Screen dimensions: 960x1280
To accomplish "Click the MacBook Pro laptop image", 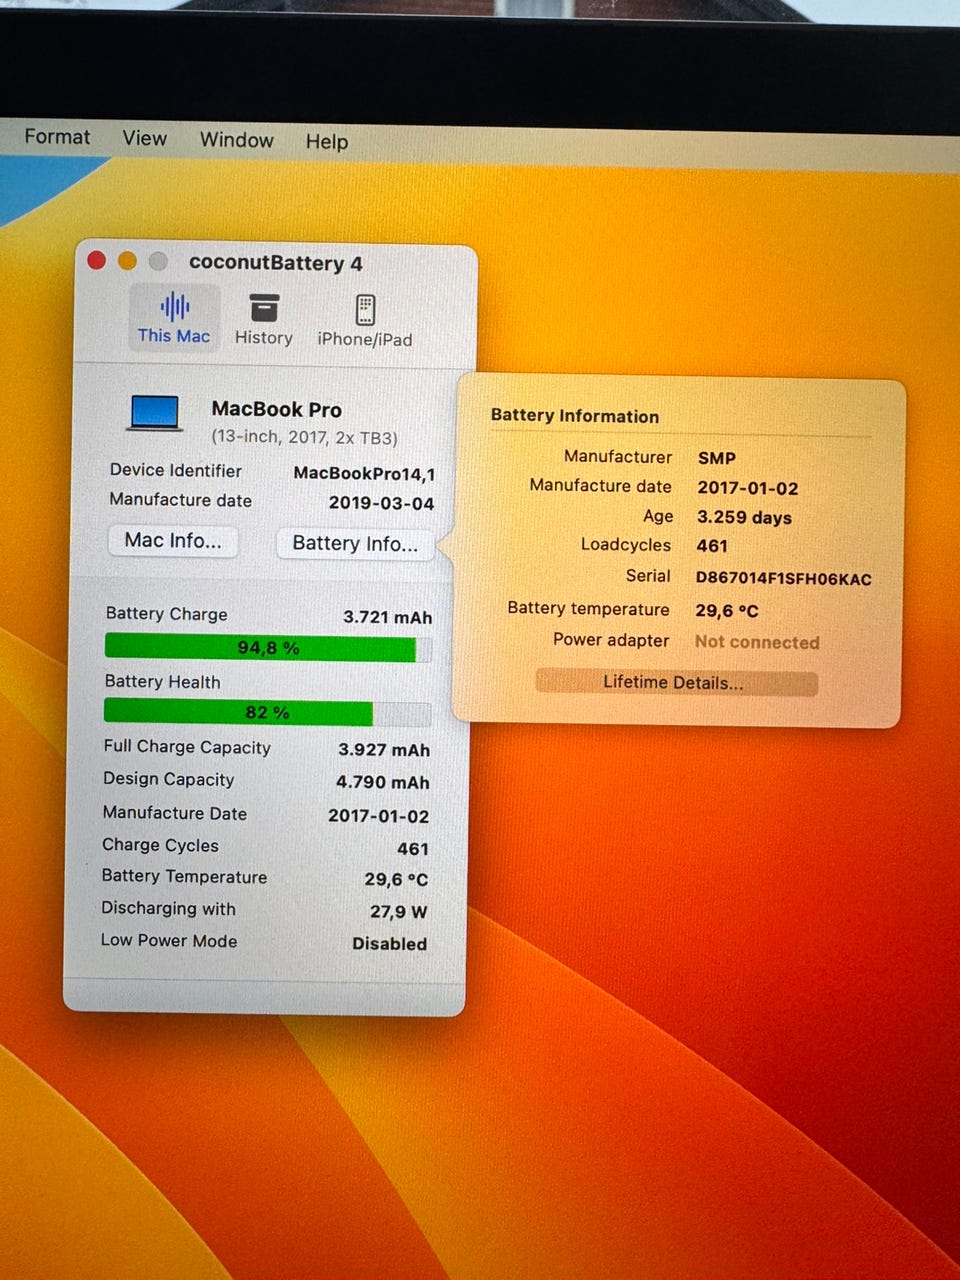I will coord(155,413).
